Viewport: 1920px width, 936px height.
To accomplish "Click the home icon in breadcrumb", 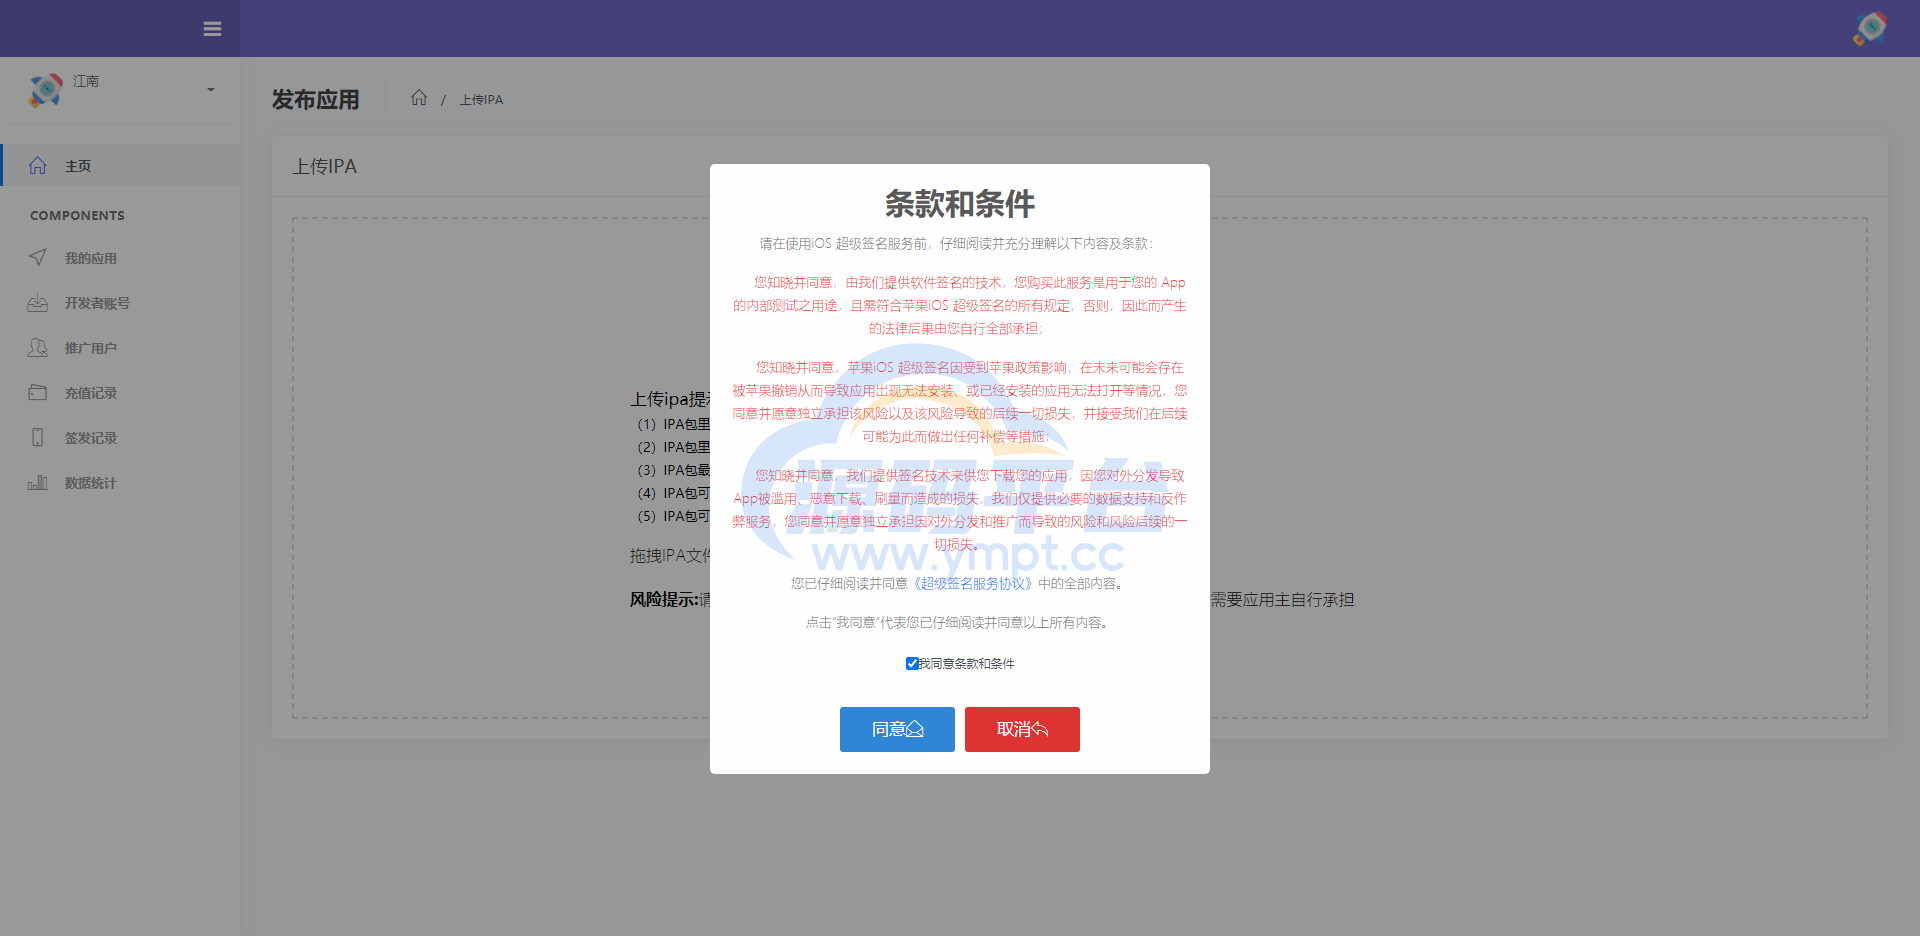I will [x=419, y=98].
